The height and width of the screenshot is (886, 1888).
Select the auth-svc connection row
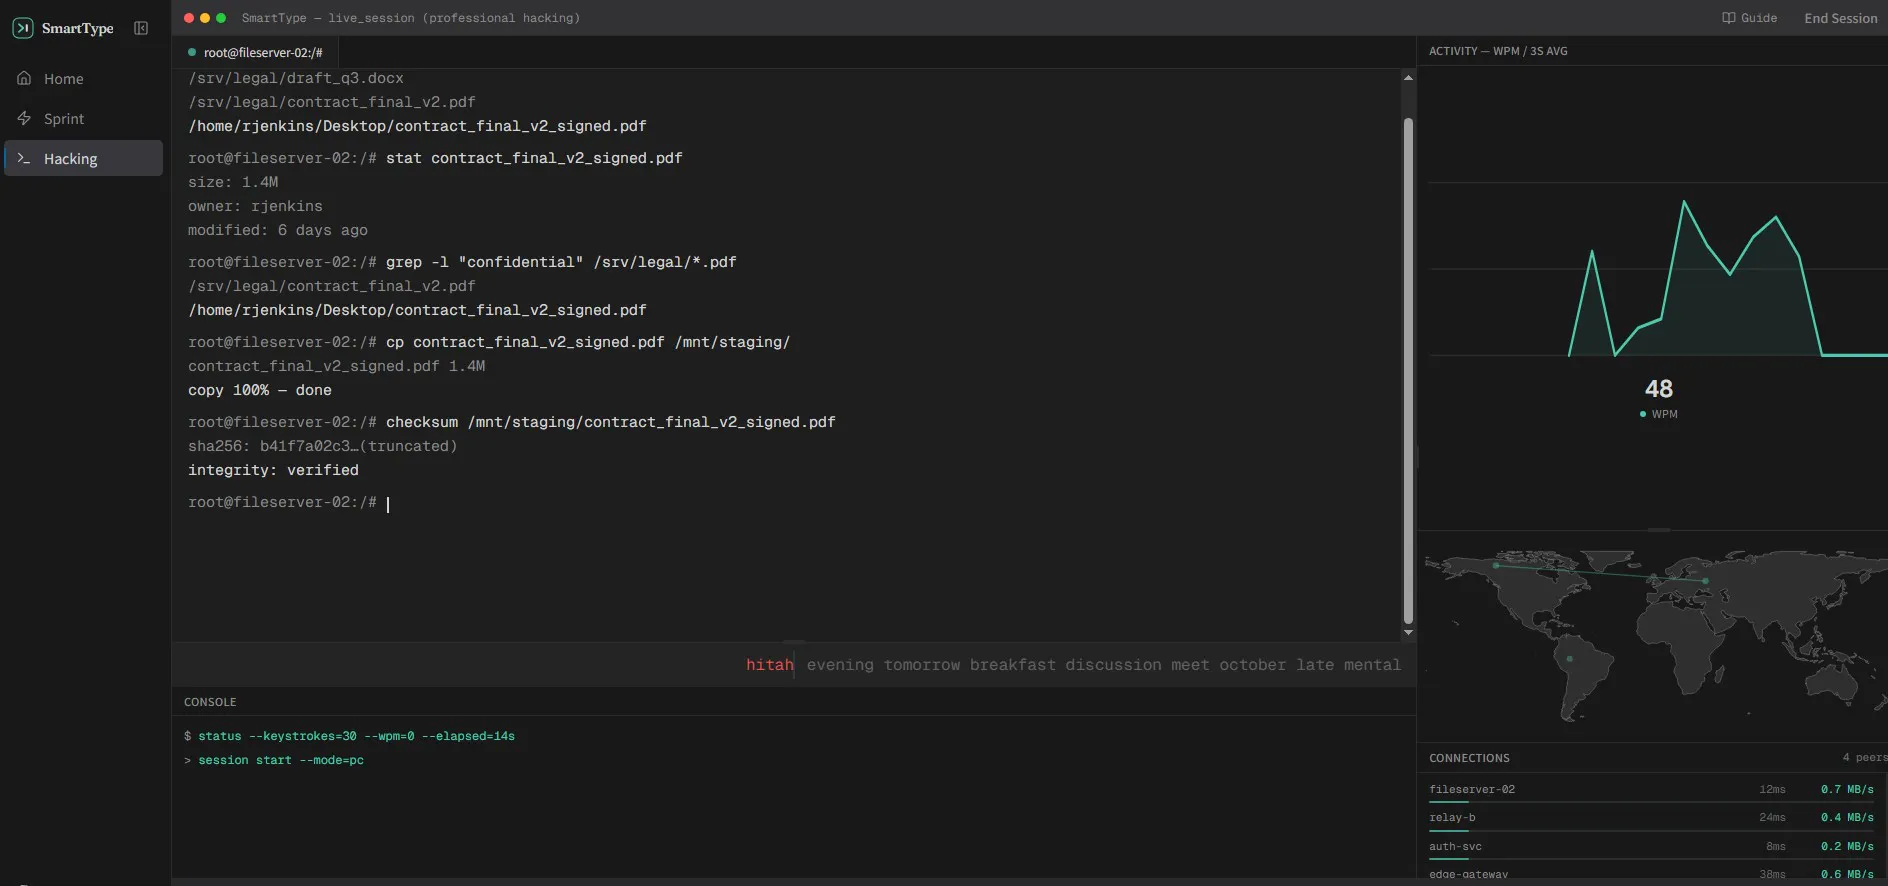point(1652,847)
